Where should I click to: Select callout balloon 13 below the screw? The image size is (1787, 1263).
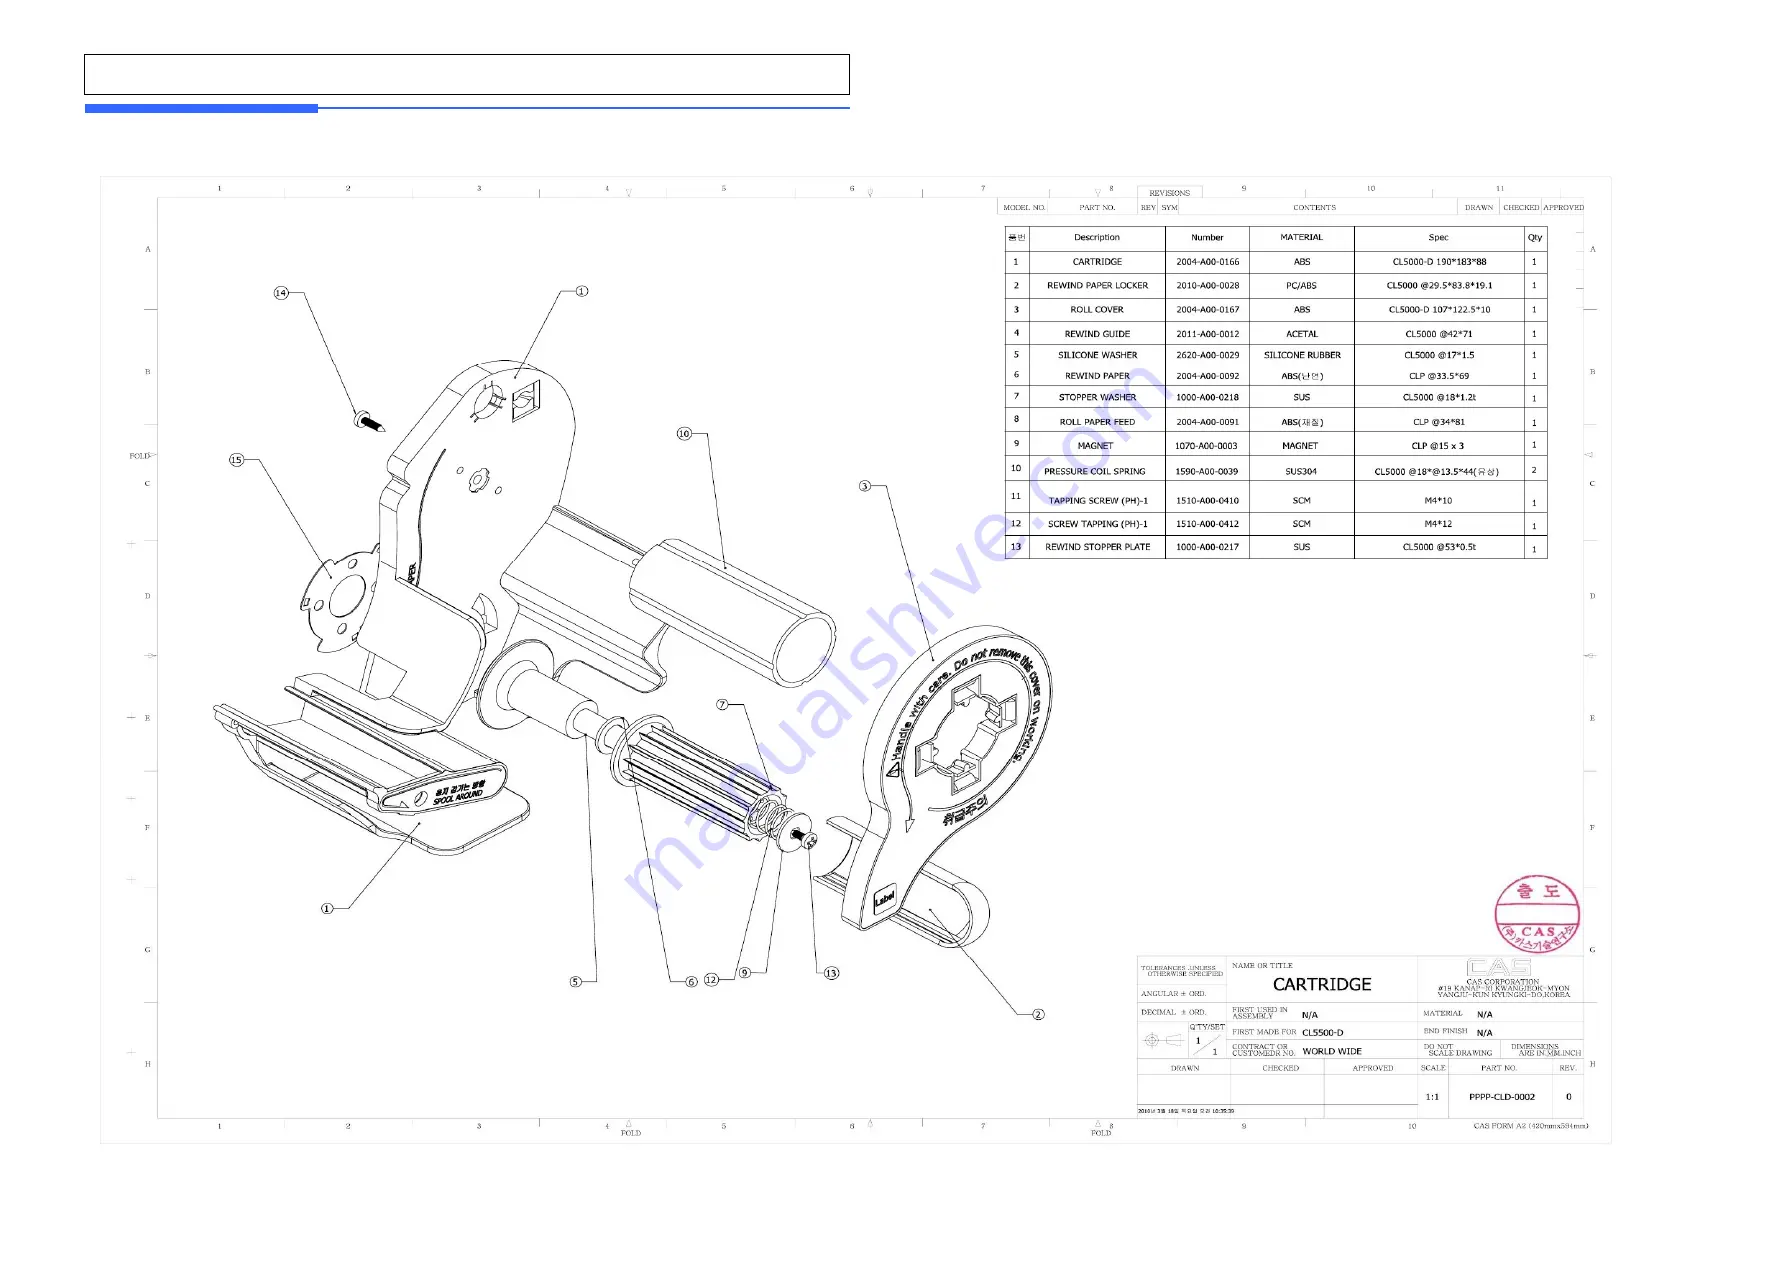pos(831,973)
